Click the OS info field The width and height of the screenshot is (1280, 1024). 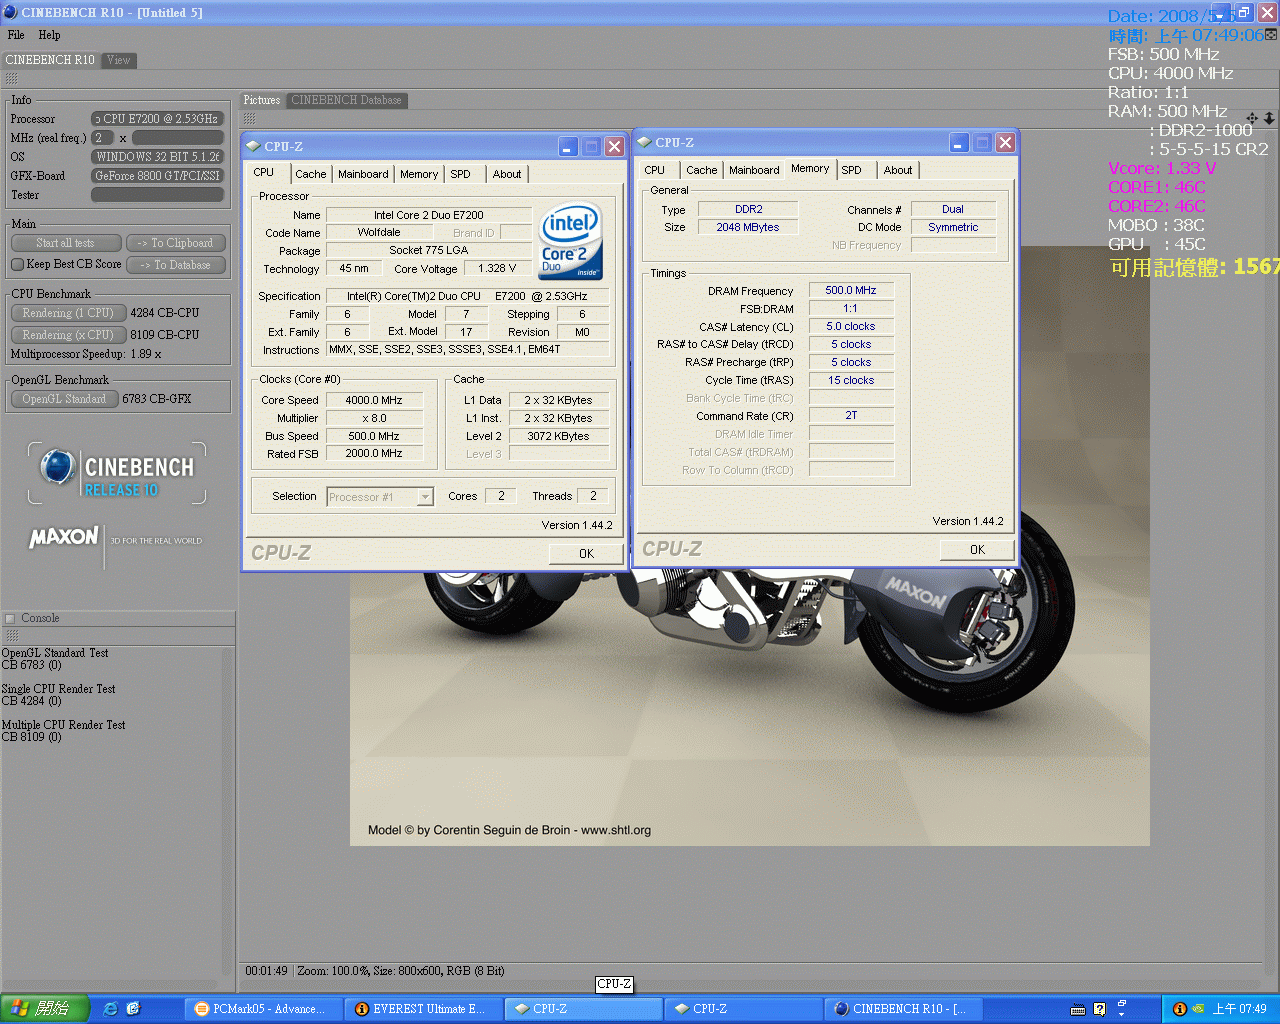point(157,157)
